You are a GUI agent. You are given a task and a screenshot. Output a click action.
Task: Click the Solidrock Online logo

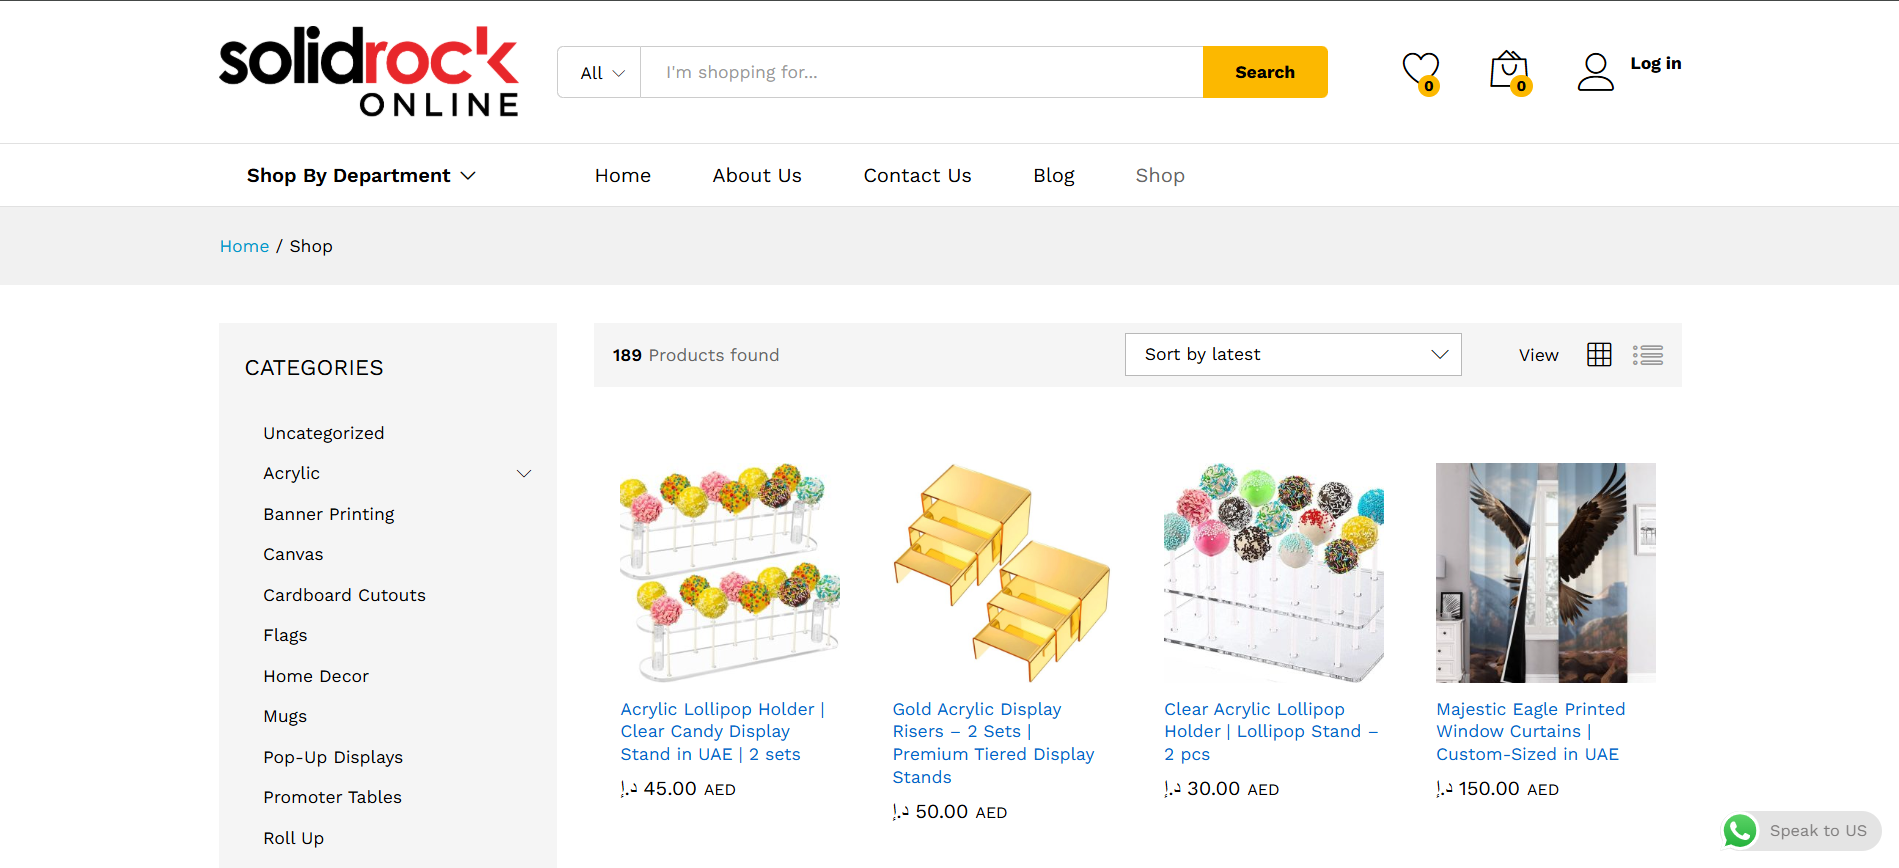(x=369, y=72)
